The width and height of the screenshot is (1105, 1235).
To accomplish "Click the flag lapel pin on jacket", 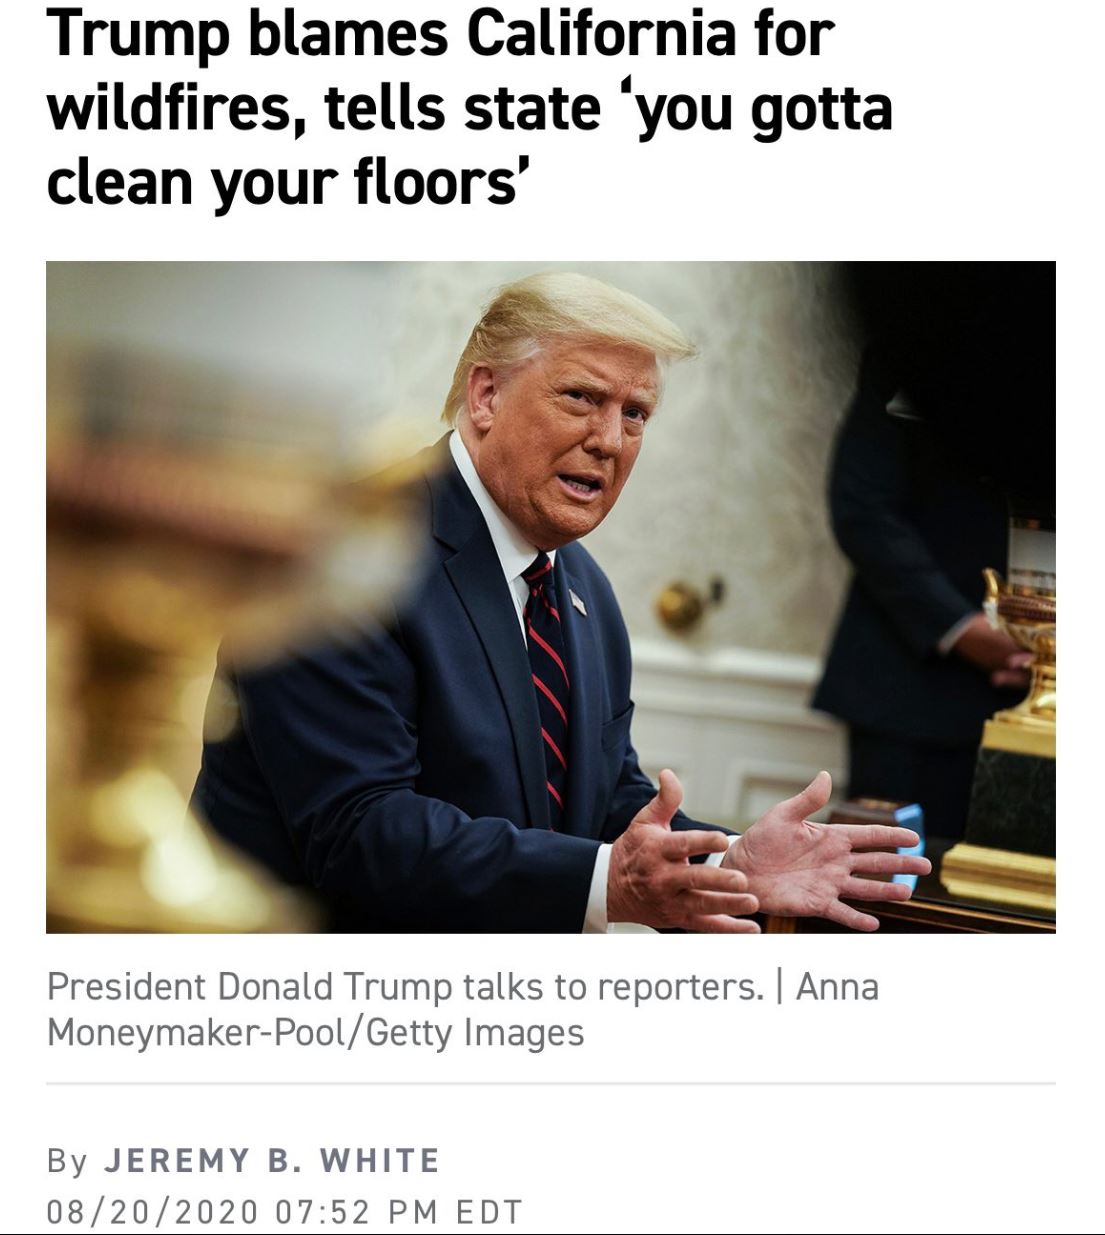I will point(578,602).
